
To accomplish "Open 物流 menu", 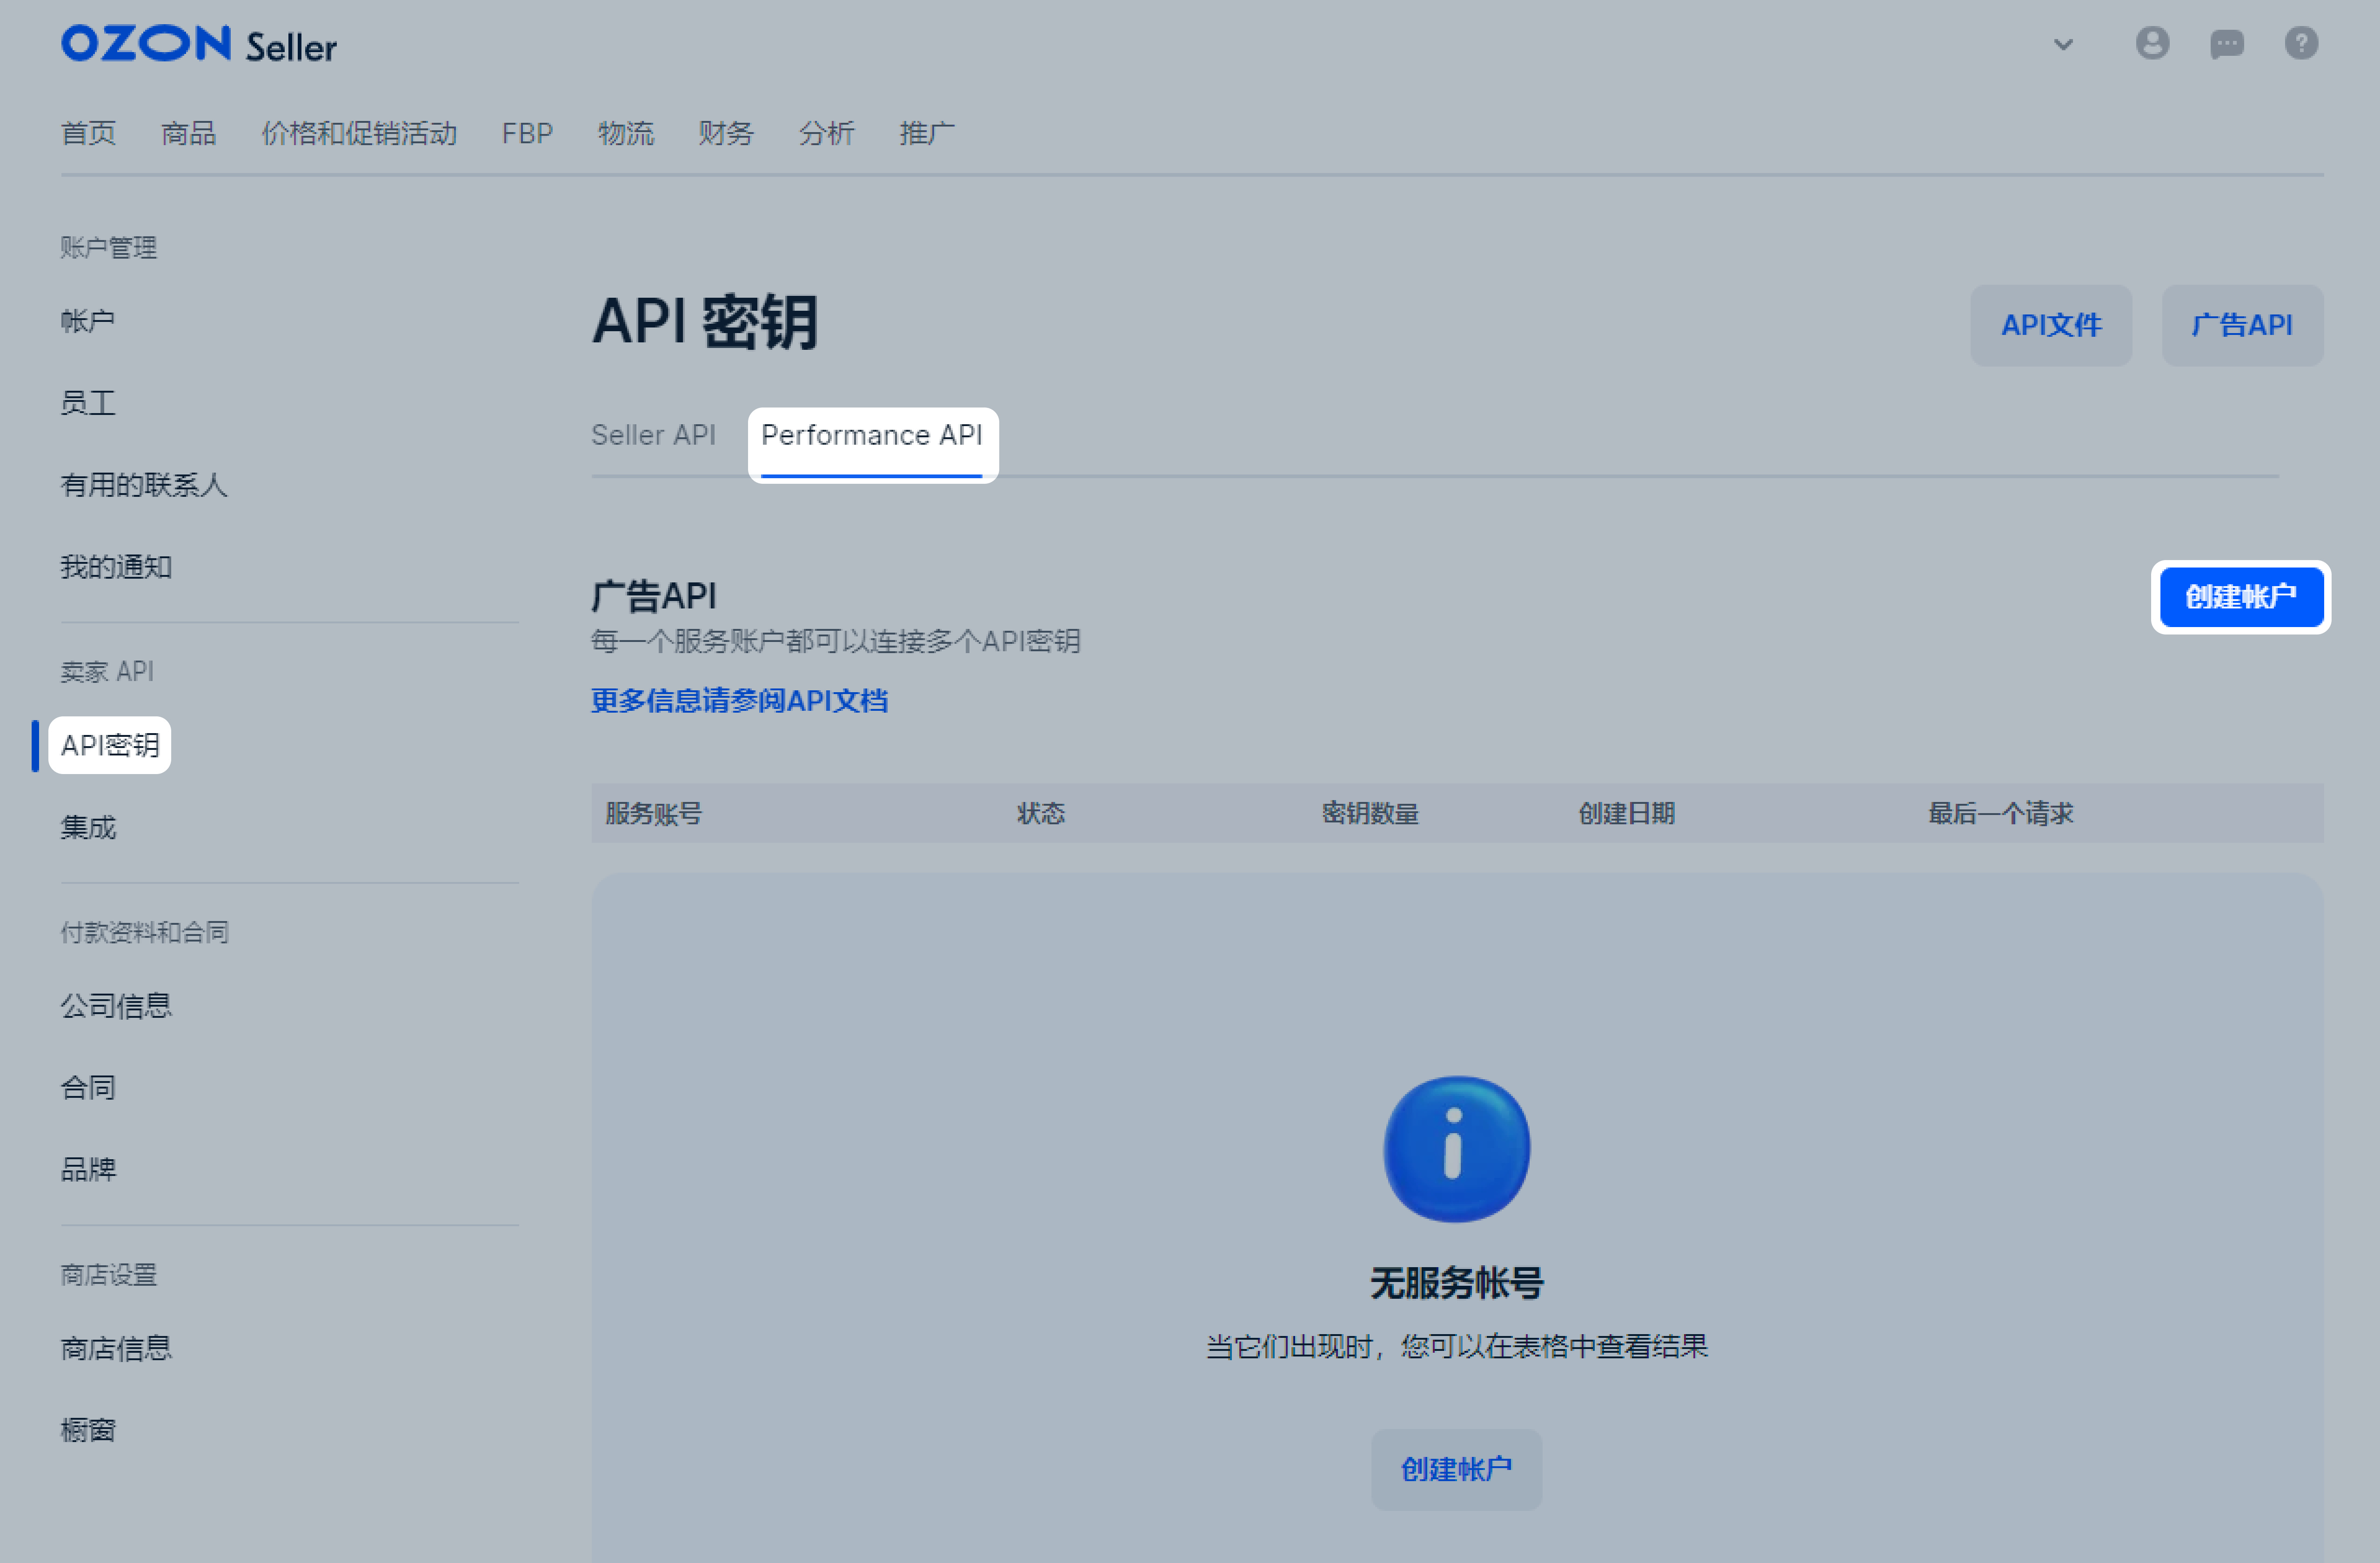I will point(626,133).
